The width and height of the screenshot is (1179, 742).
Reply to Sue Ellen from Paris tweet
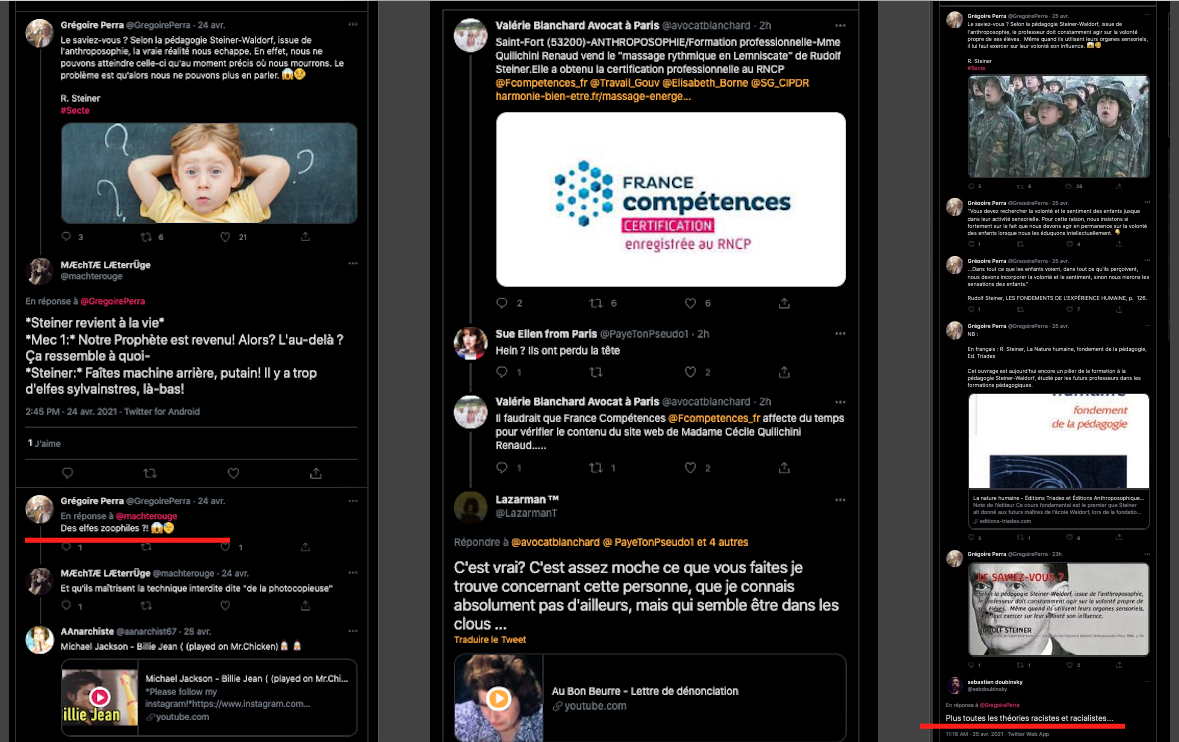click(502, 371)
